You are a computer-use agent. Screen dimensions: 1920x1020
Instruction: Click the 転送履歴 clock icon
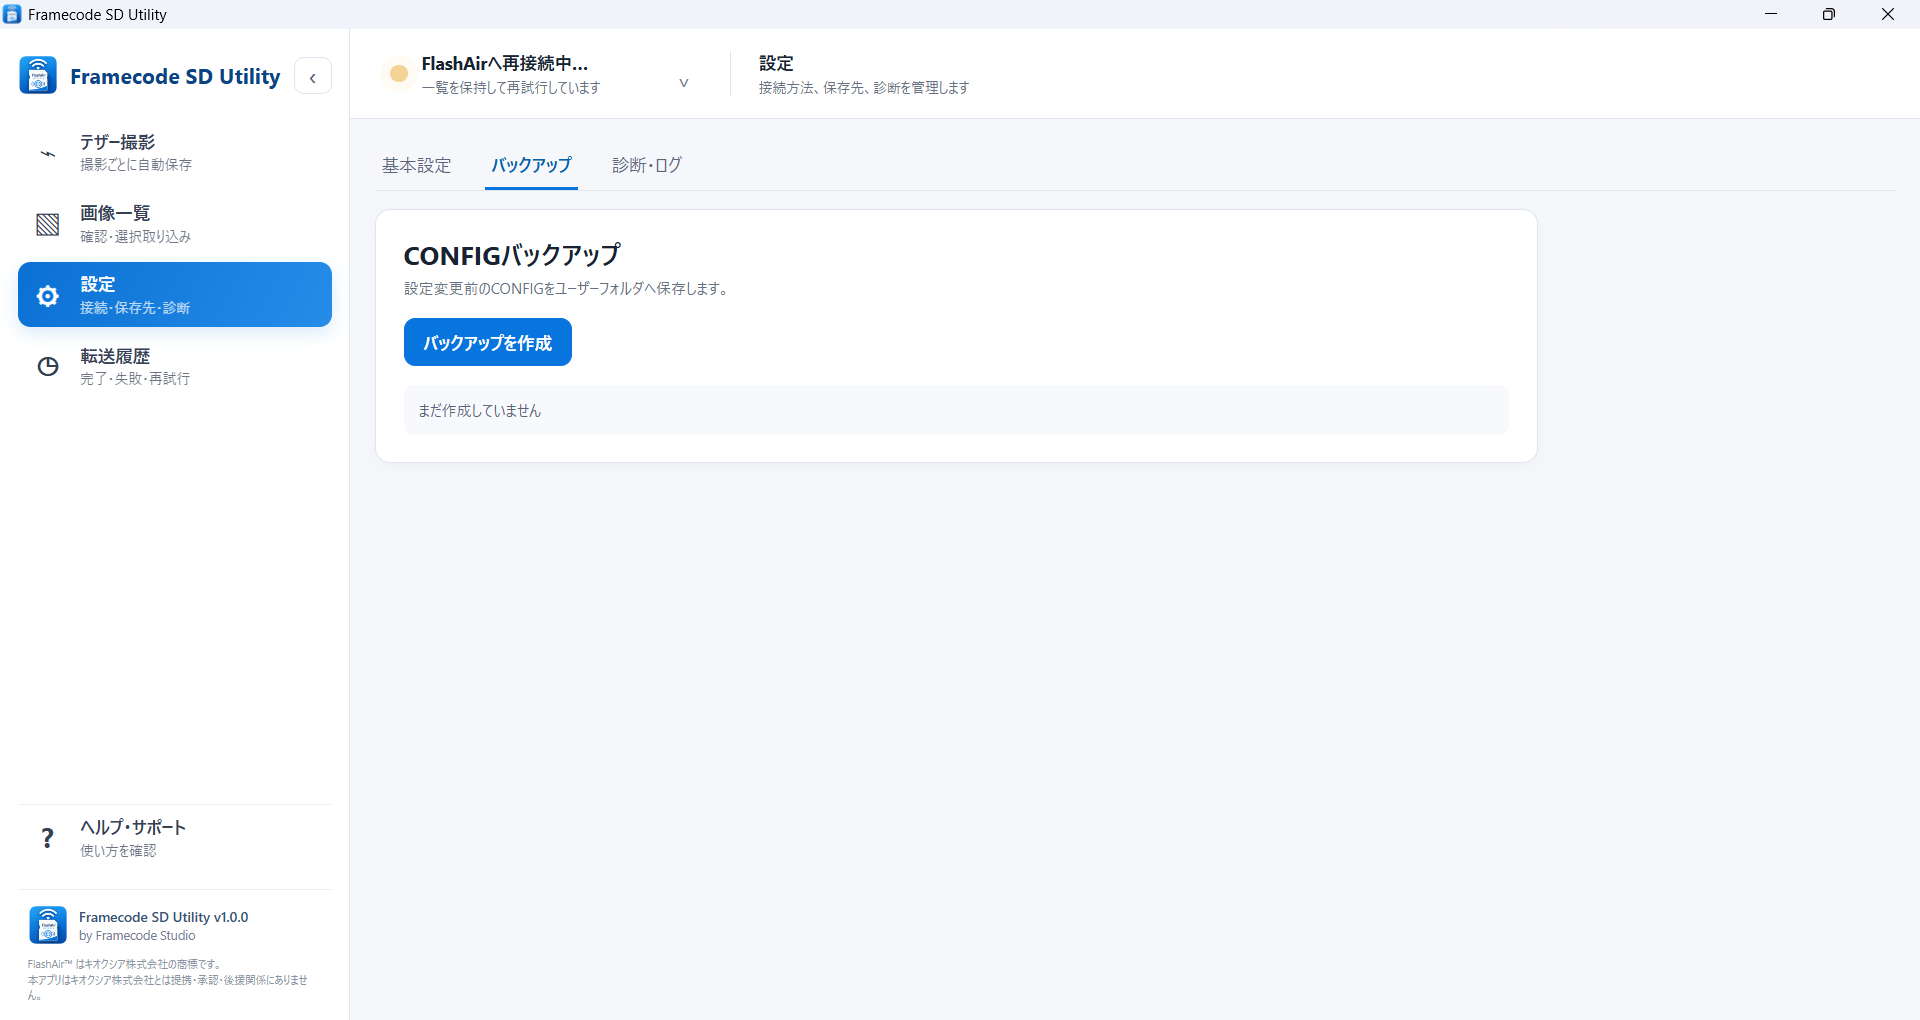tap(47, 367)
